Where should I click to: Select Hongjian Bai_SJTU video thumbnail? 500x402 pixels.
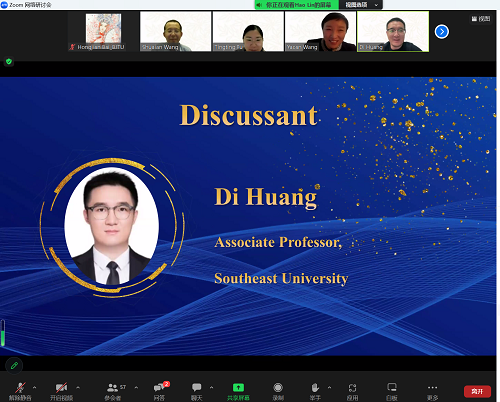pos(103,31)
